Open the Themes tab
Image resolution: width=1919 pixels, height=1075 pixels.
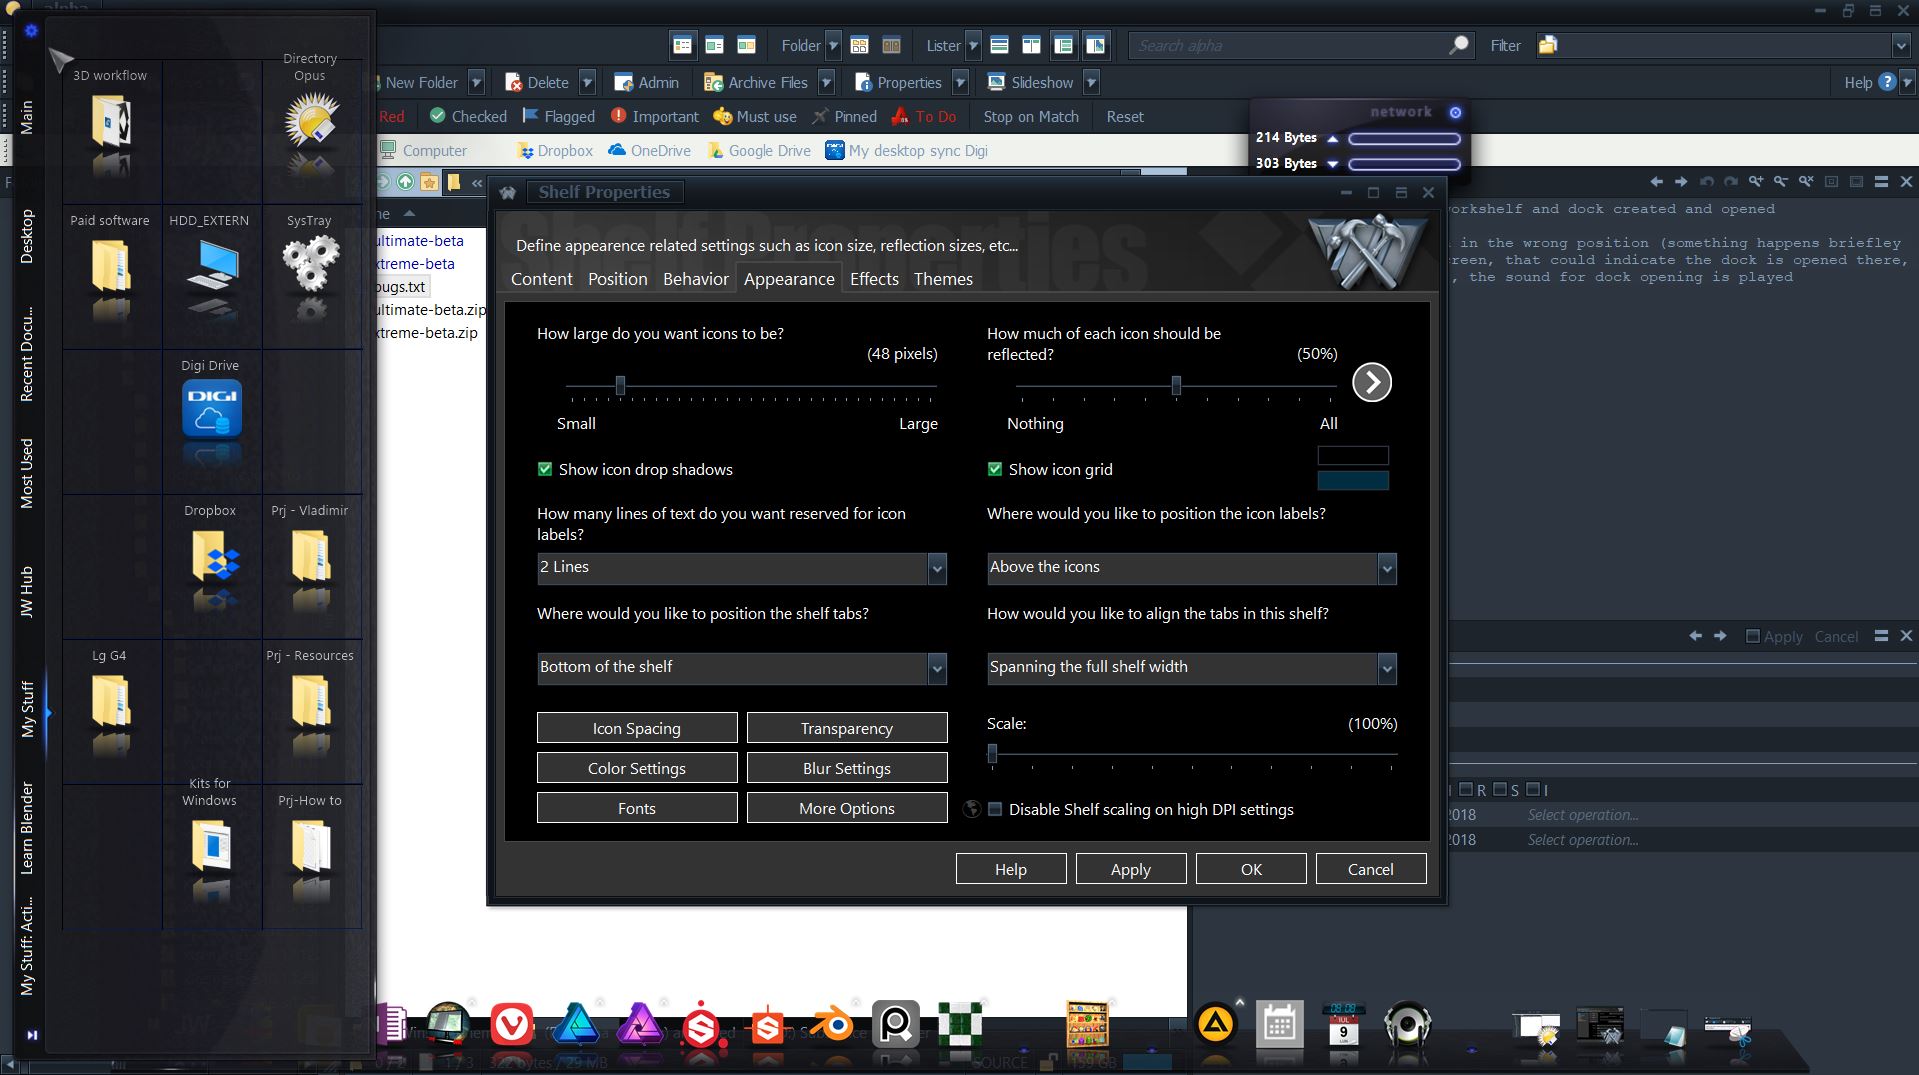click(942, 279)
